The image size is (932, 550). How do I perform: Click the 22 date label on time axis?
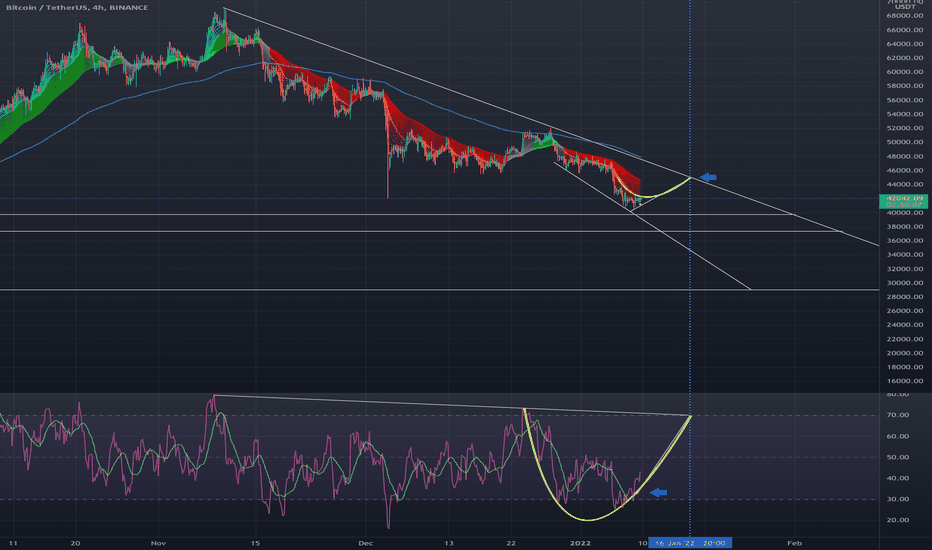(511, 543)
